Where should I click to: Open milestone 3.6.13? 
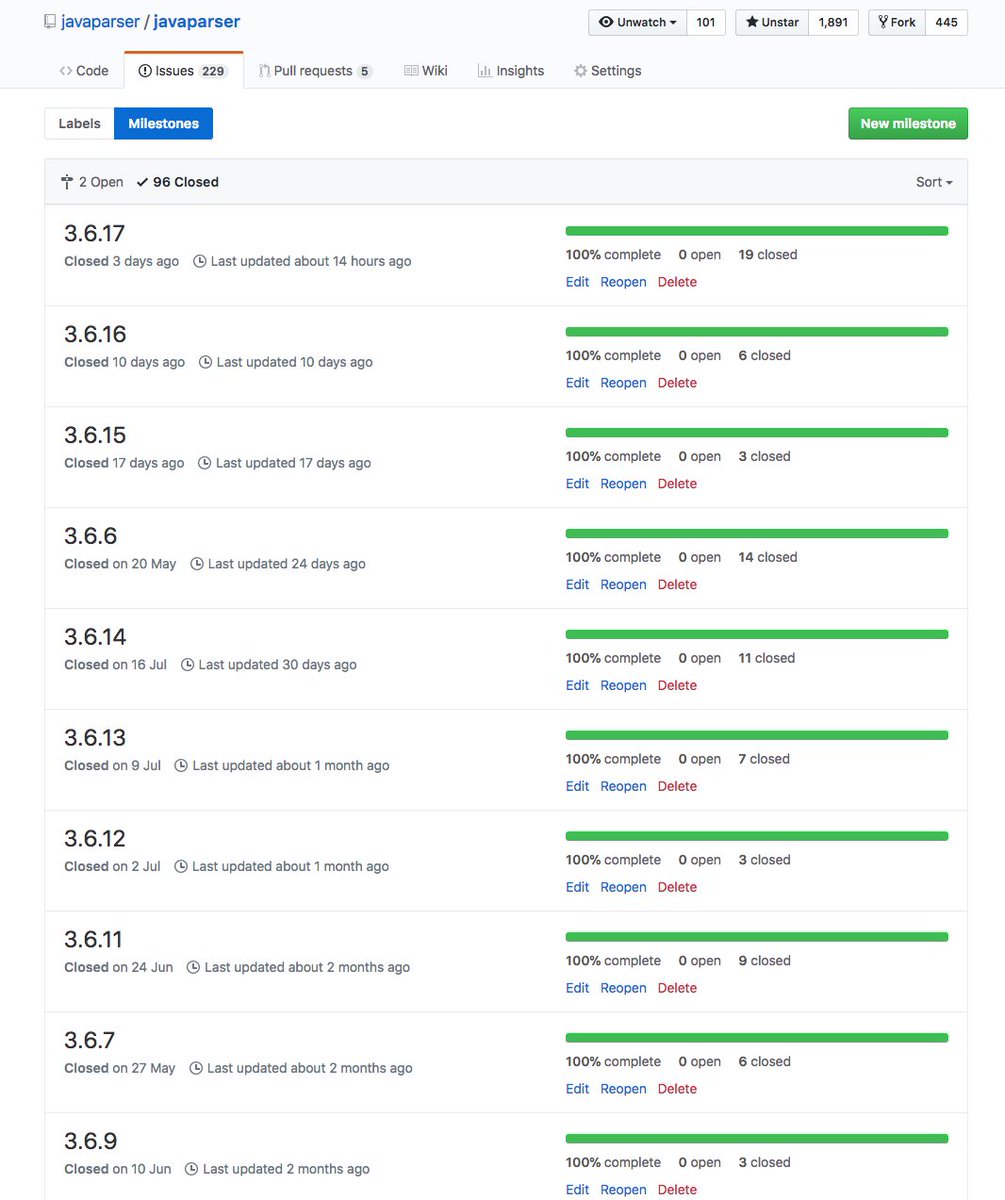click(95, 739)
